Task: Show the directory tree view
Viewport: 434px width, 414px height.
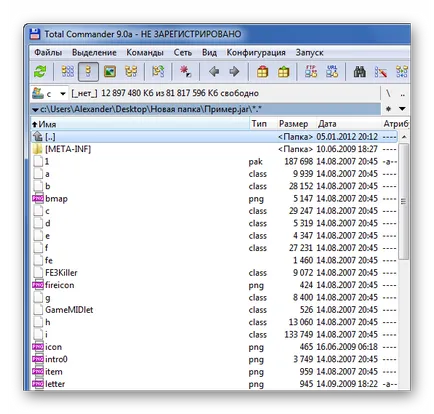Action: coord(131,72)
